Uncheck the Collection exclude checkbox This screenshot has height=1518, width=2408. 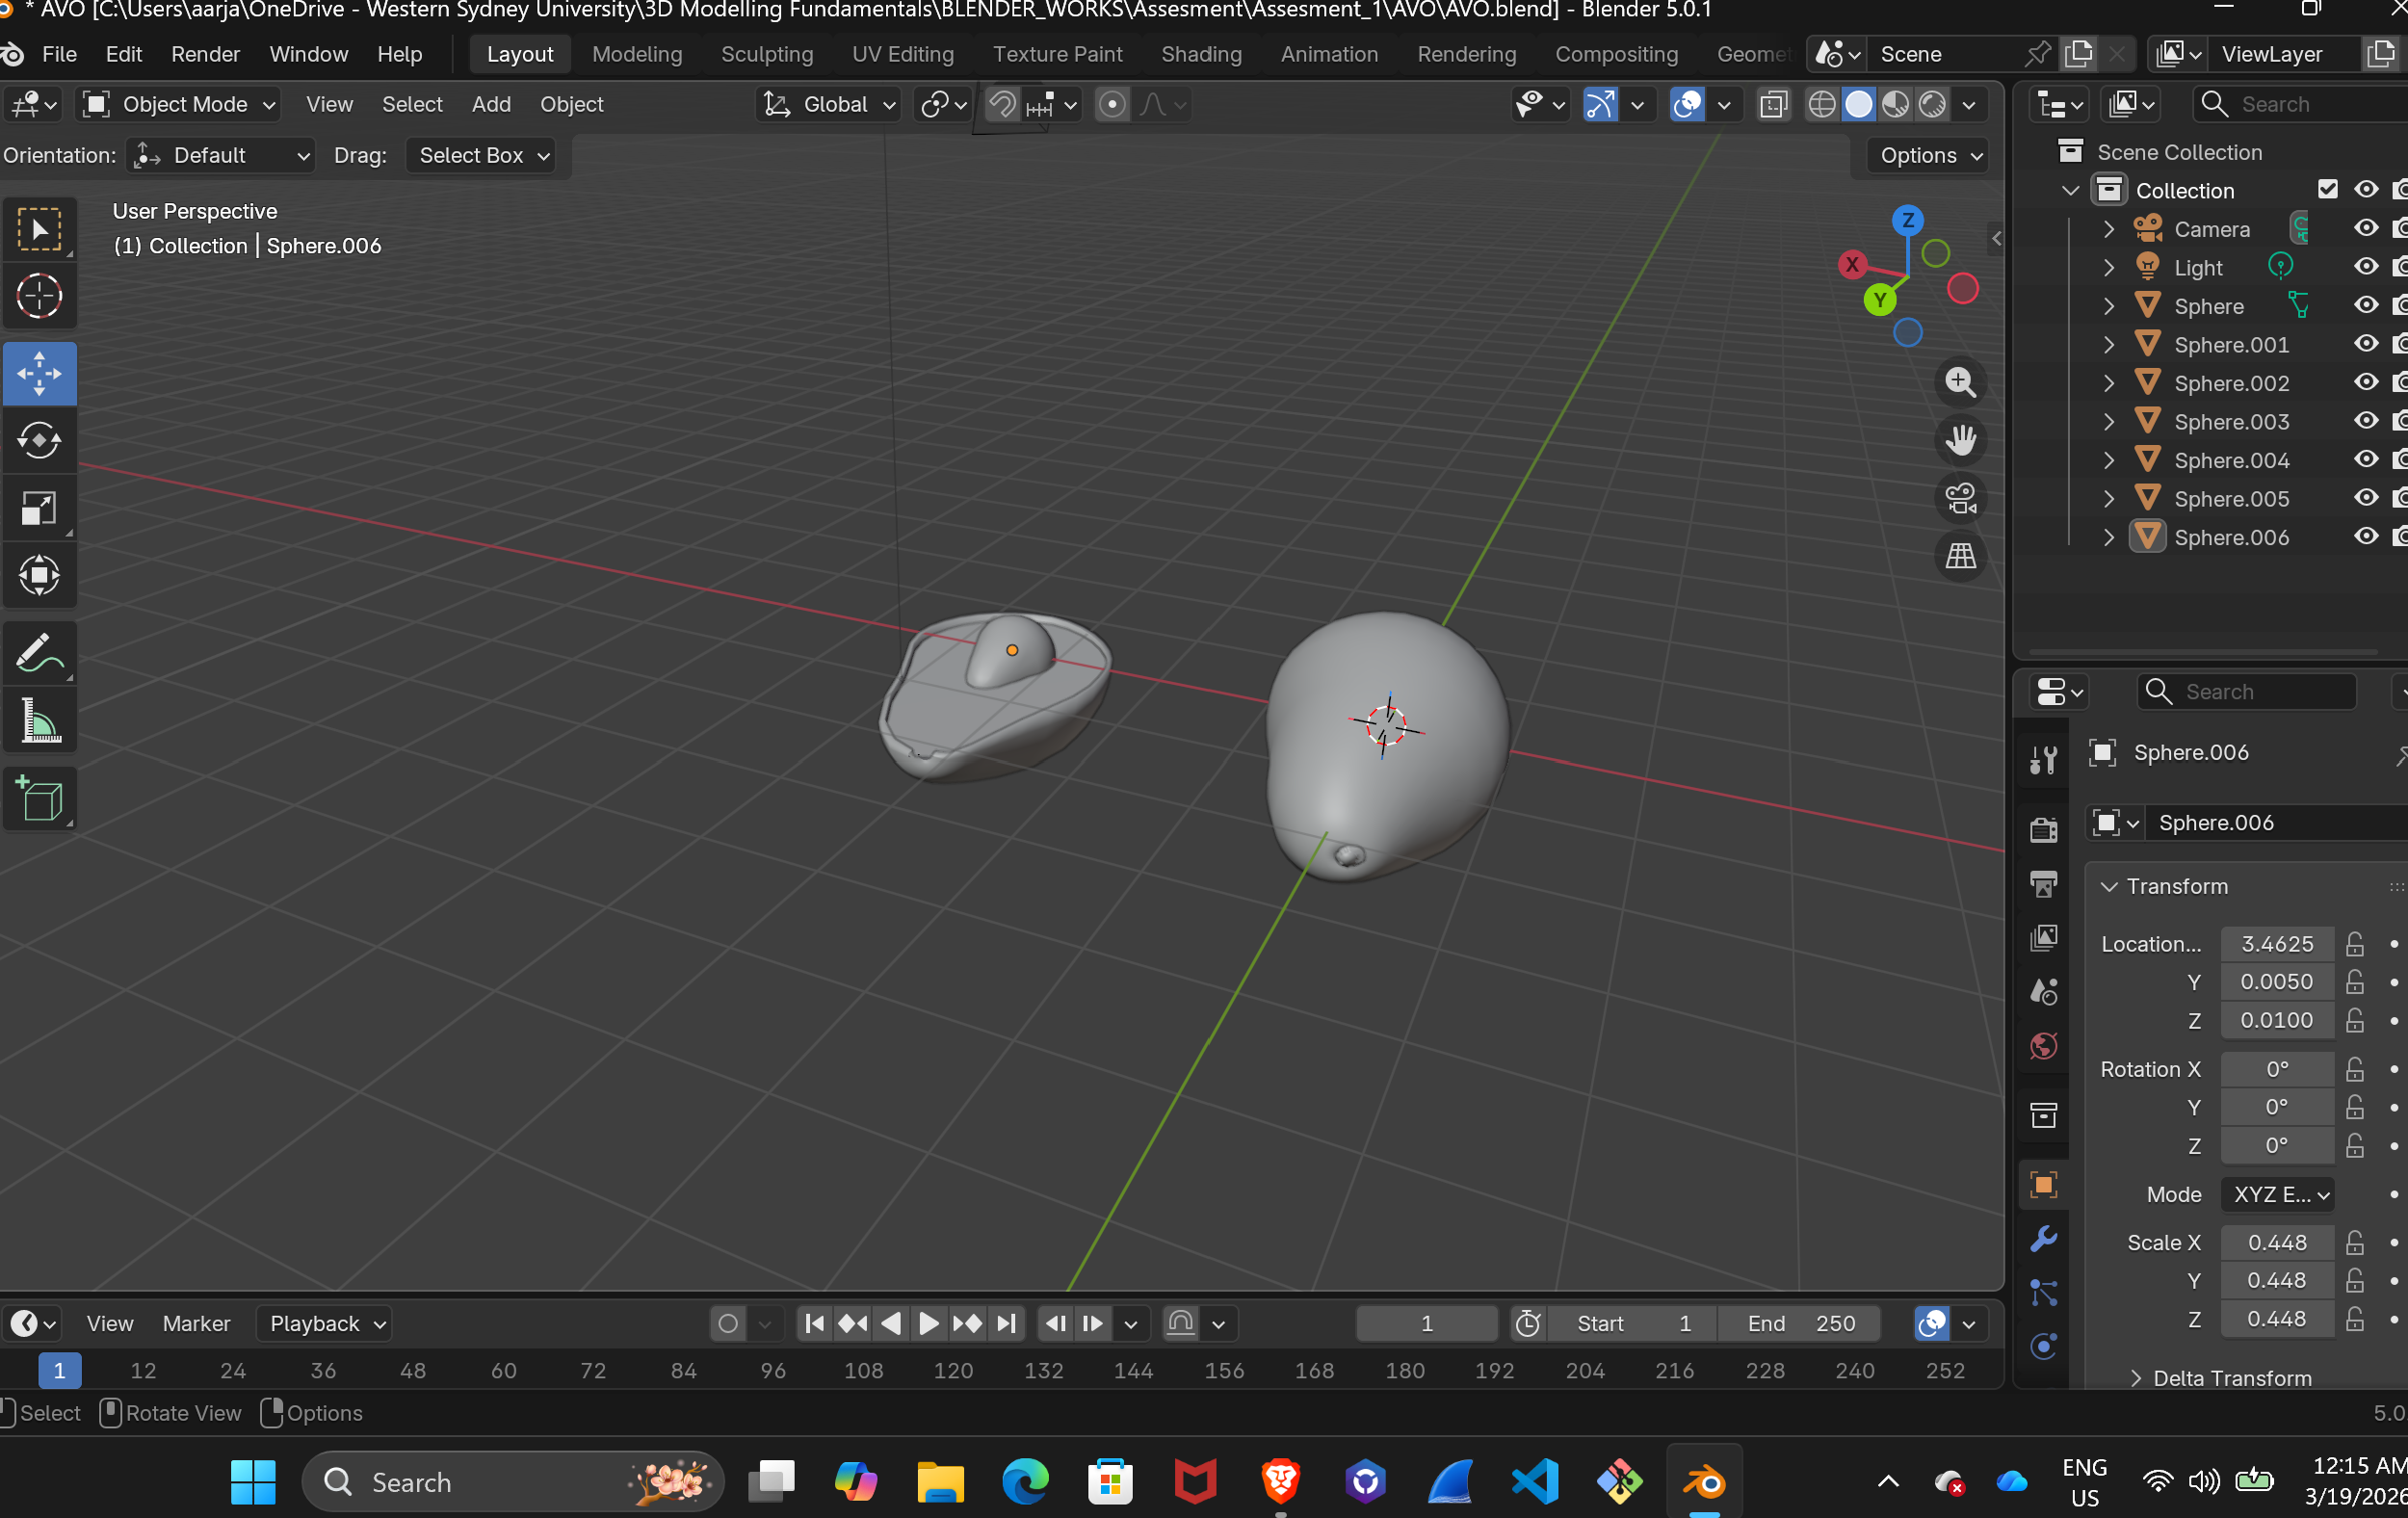coord(2327,189)
